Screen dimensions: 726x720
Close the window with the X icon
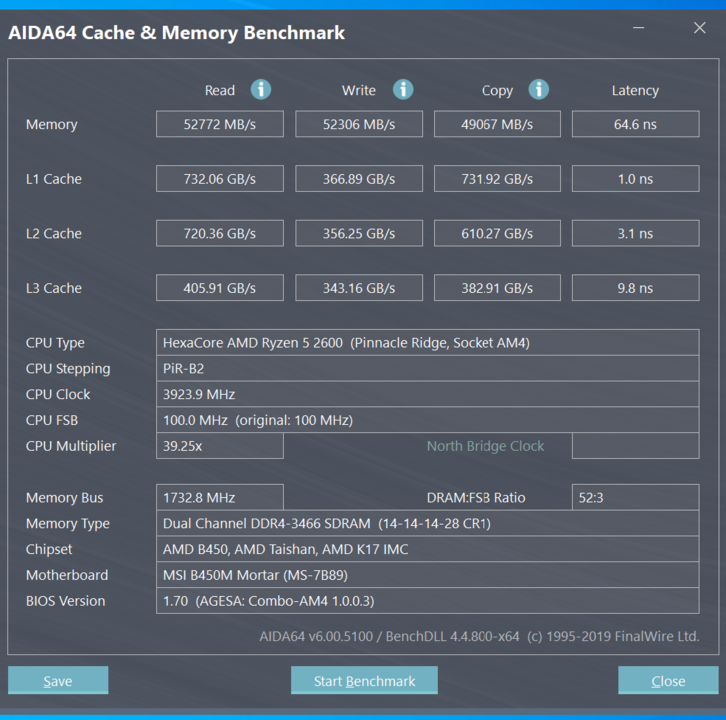pos(700,28)
